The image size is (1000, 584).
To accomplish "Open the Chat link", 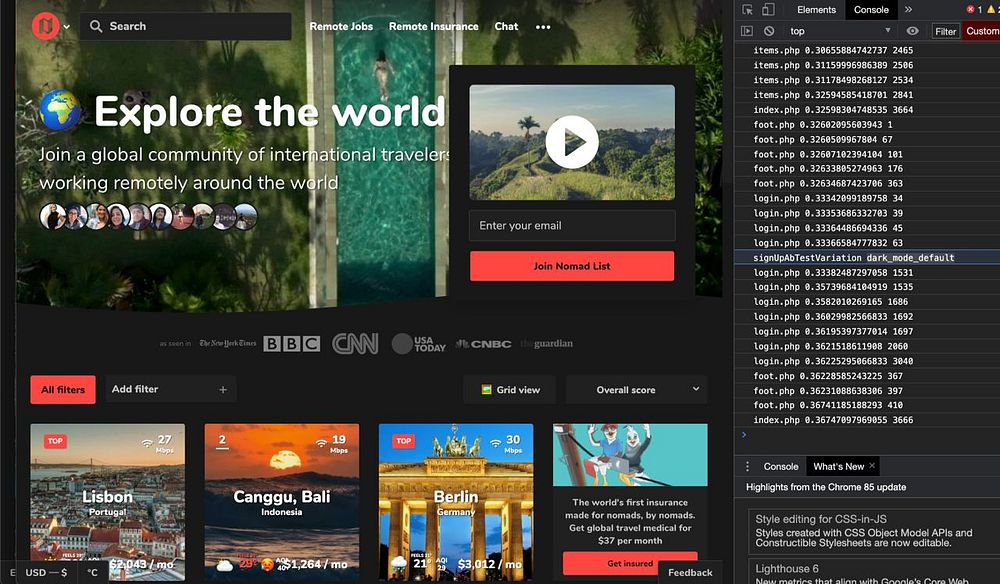I will 506,26.
